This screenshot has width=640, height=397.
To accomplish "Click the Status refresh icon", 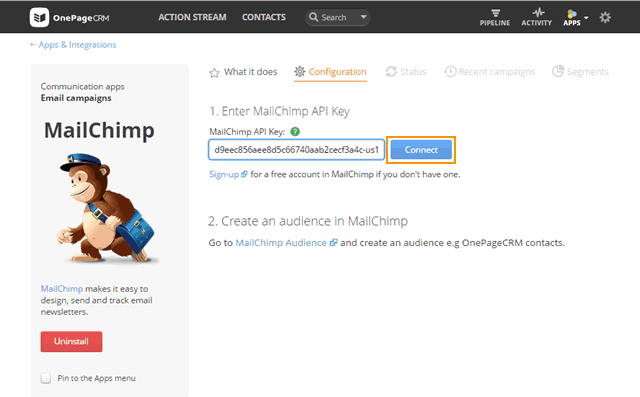I will coord(391,71).
